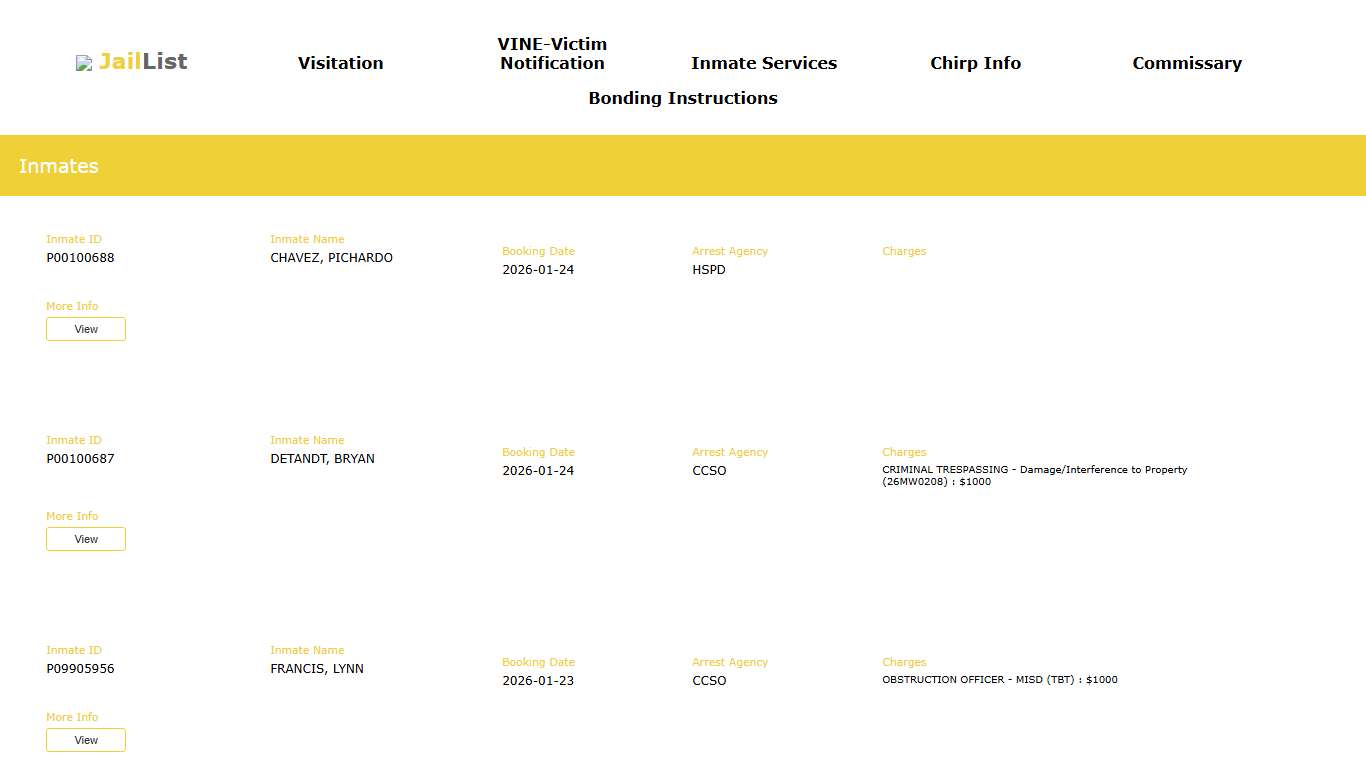Open the Inmate Services menu item
The width and height of the screenshot is (1366, 768).
pyautogui.click(x=763, y=63)
